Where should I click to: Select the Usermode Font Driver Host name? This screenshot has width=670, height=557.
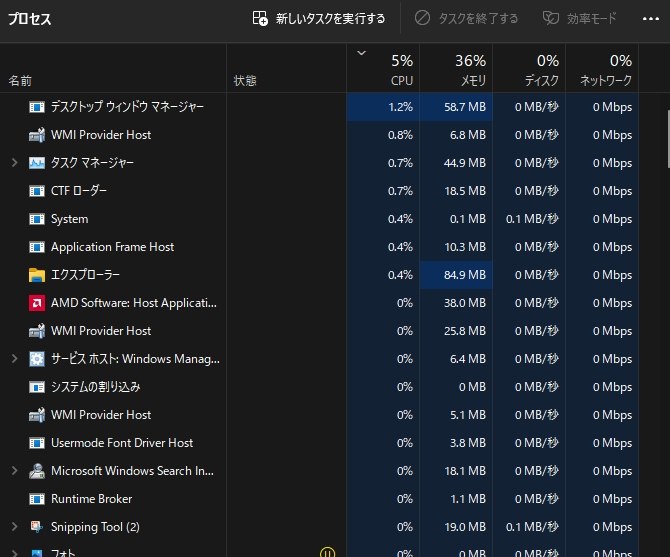[x=122, y=443]
